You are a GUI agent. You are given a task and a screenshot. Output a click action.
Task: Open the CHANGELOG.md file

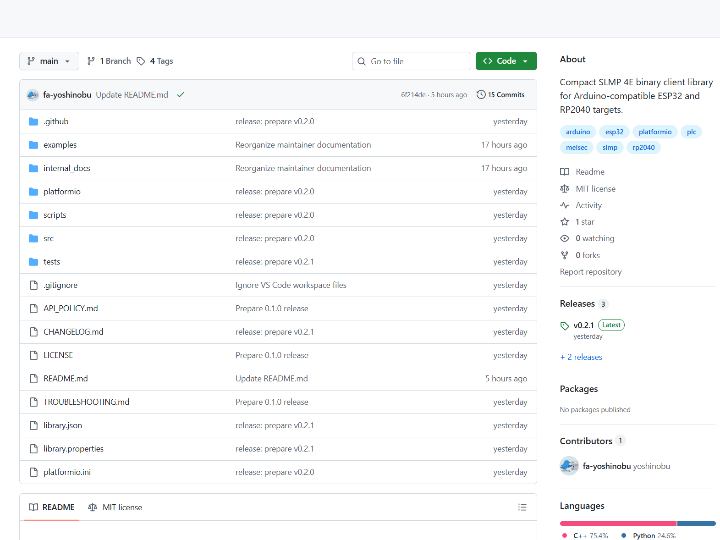click(x=73, y=332)
